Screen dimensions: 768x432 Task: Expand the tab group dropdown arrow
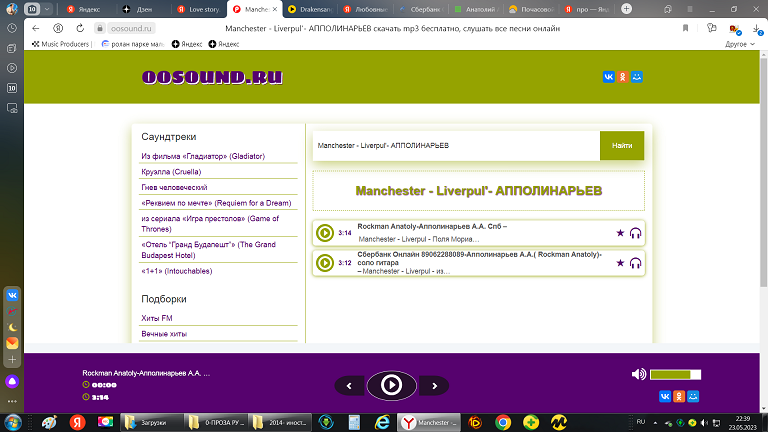(47, 9)
